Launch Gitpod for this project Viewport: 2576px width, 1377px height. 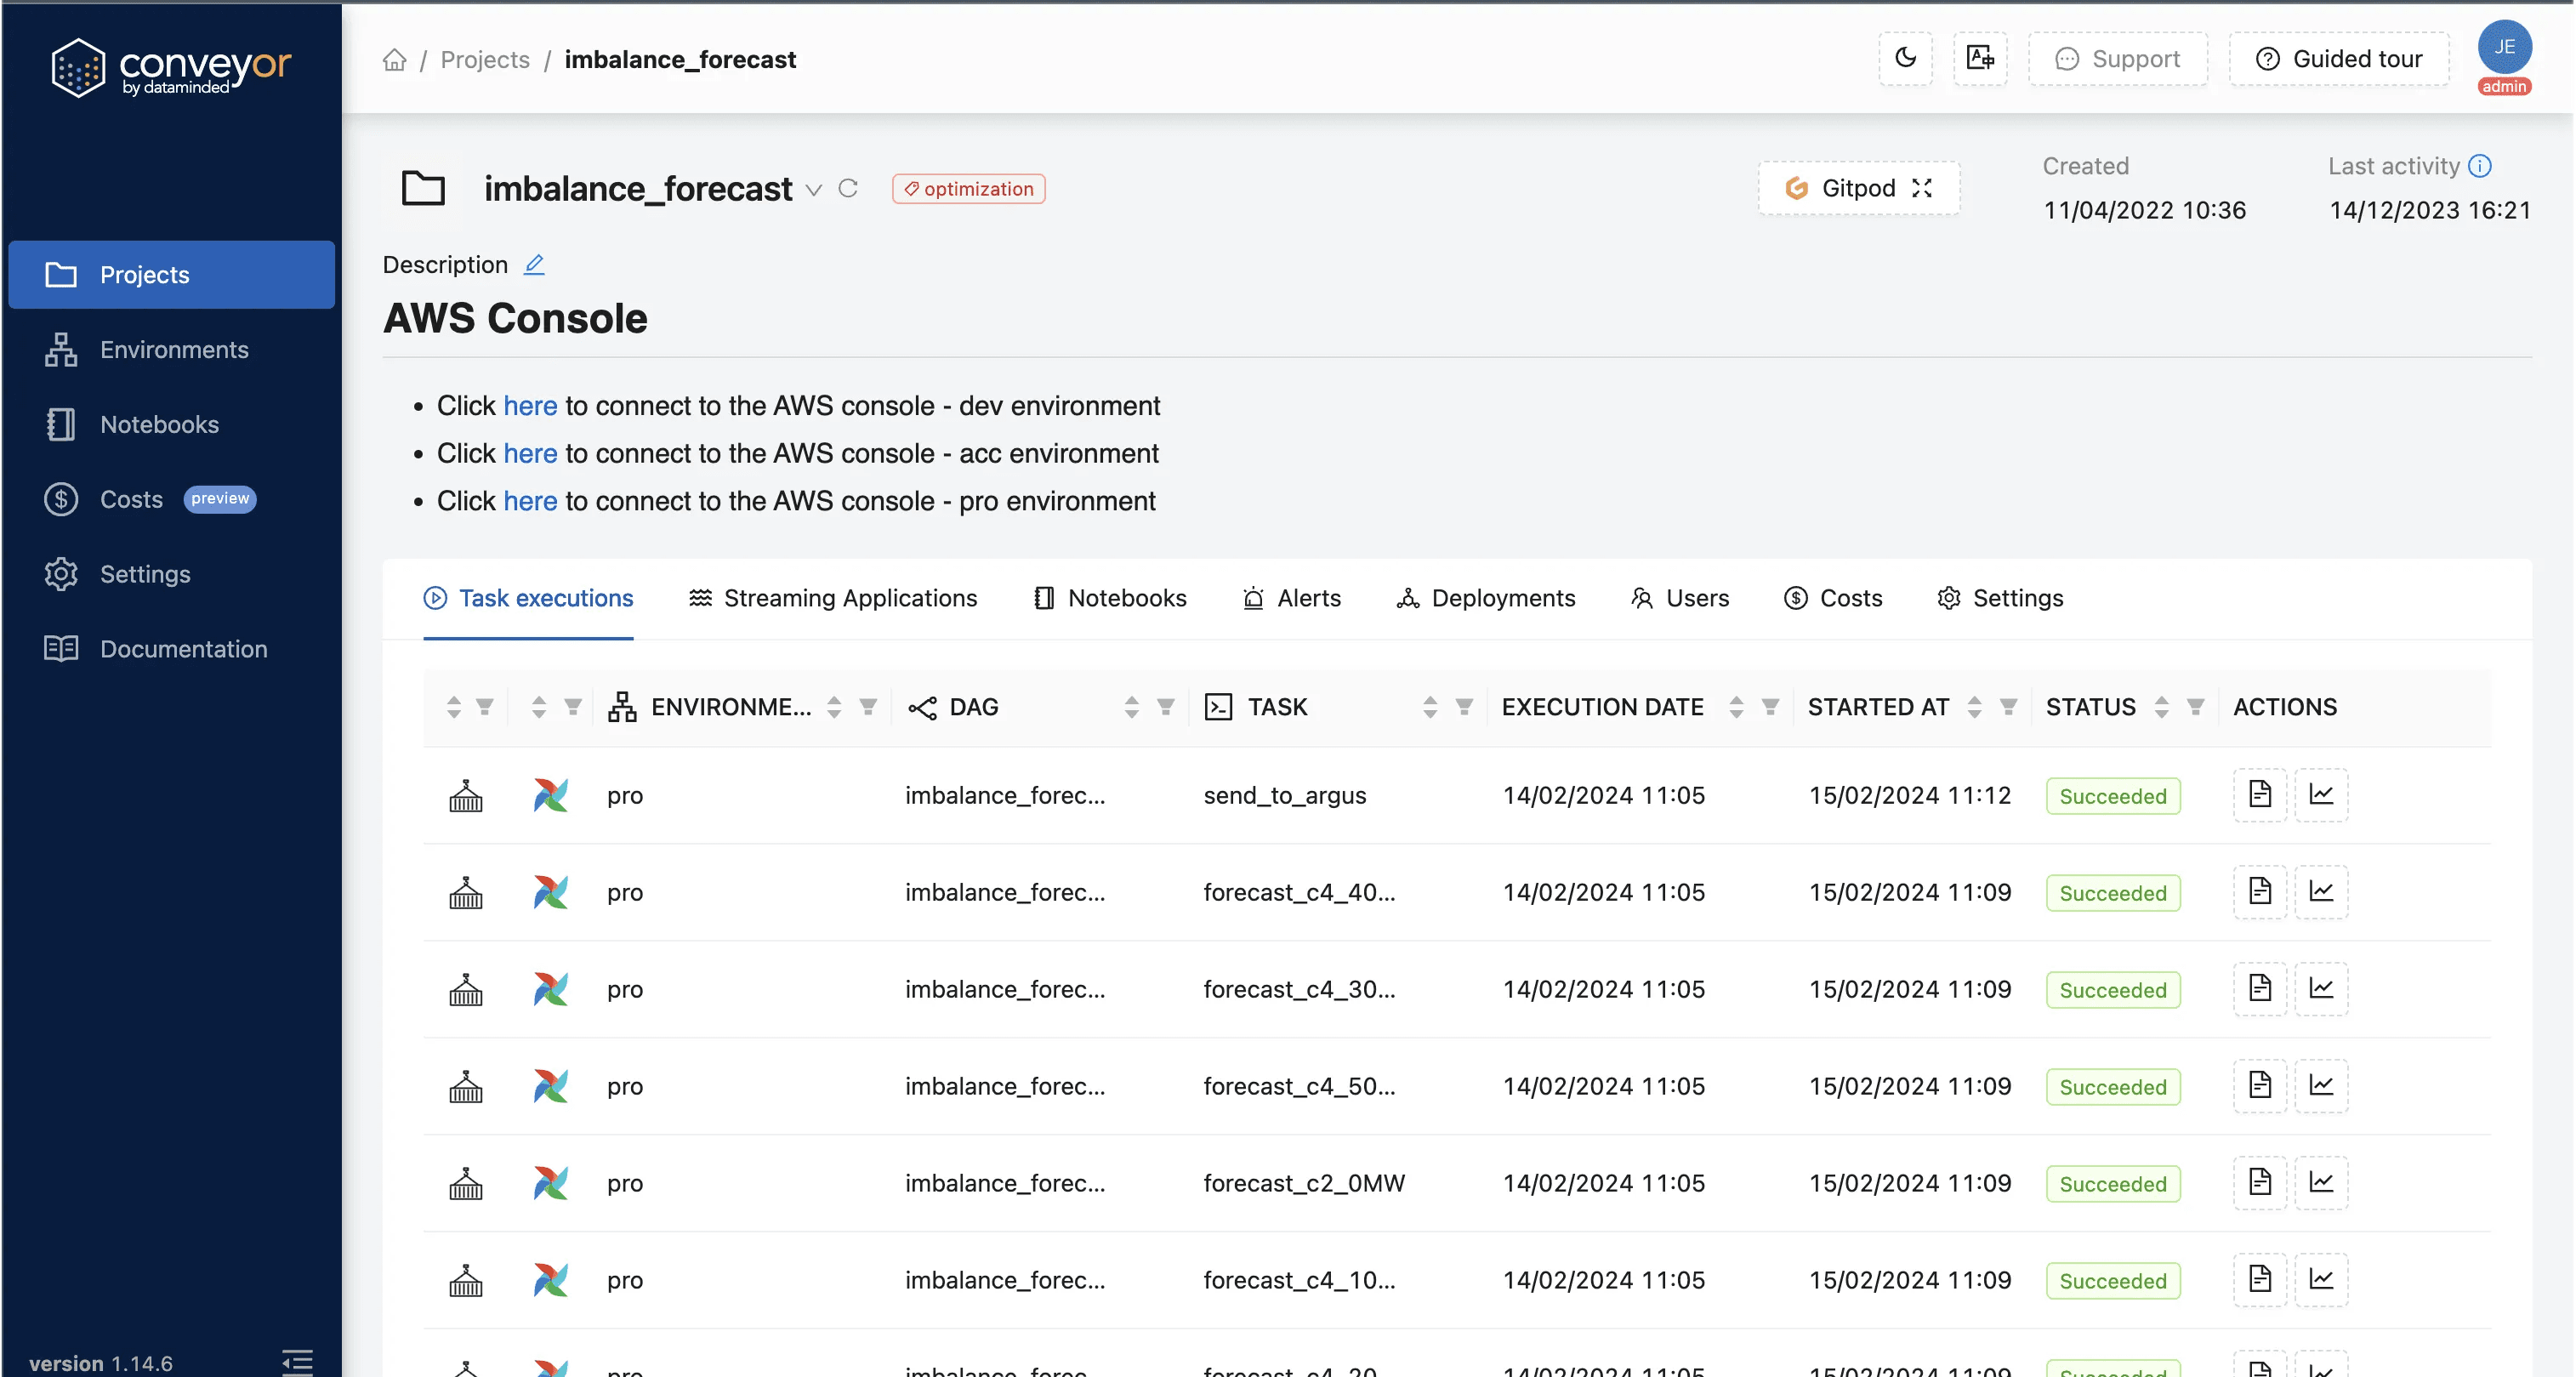coord(1859,188)
